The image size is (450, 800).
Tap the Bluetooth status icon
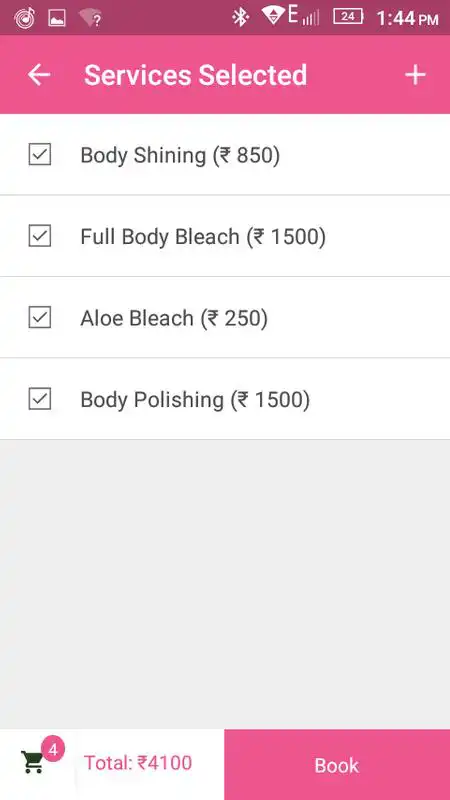pyautogui.click(x=240, y=17)
